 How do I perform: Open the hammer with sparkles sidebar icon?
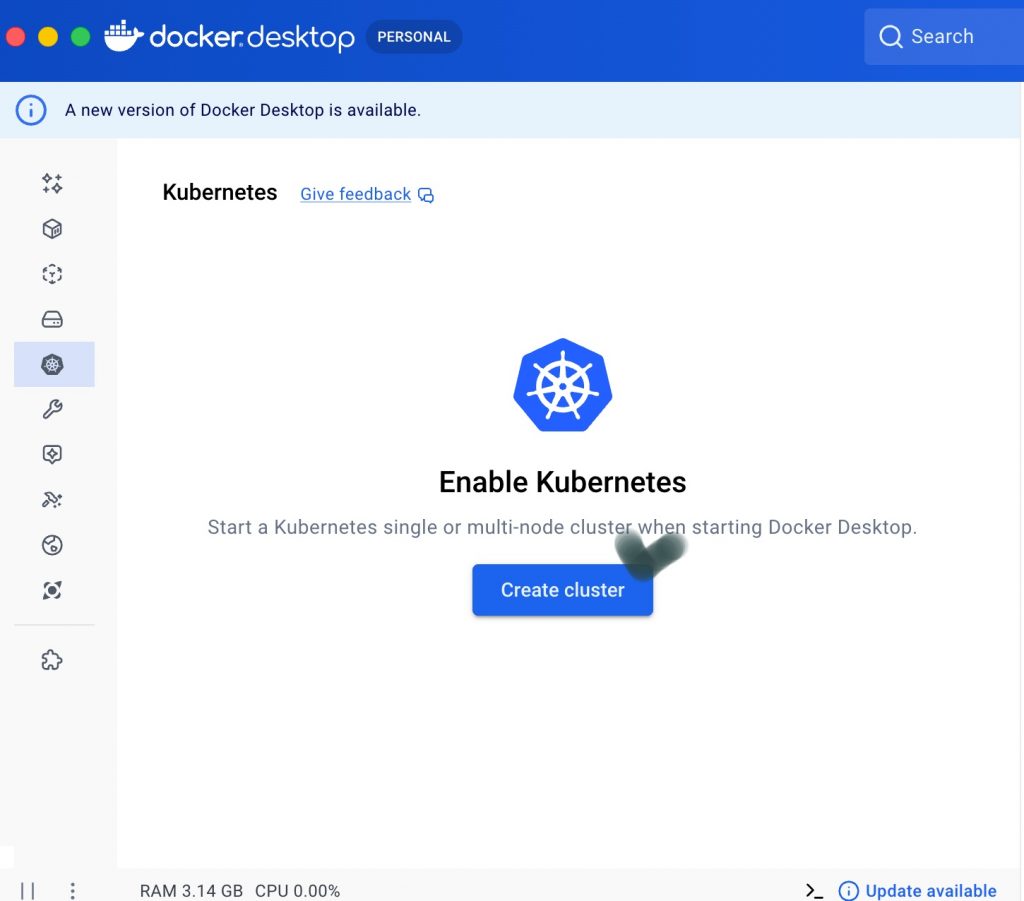click(52, 500)
